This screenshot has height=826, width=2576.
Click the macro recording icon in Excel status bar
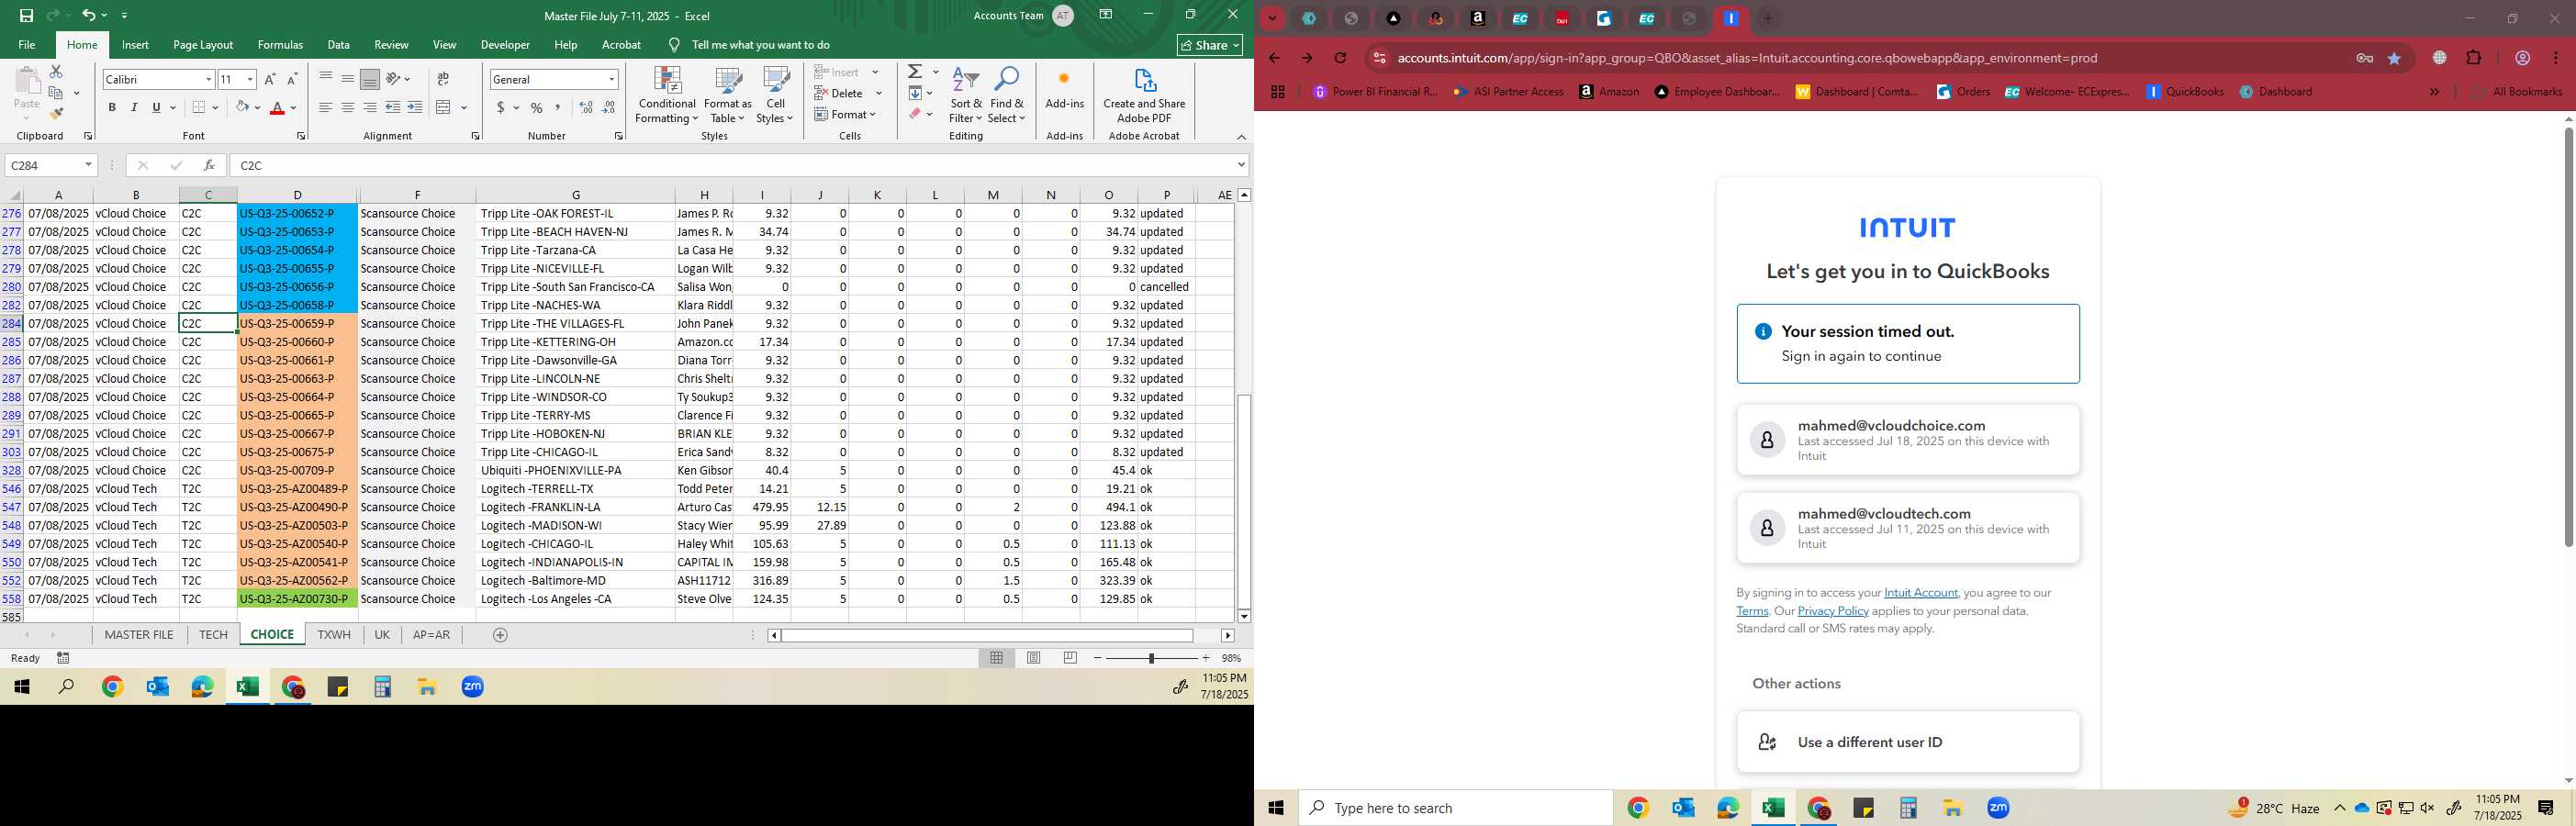(x=63, y=658)
